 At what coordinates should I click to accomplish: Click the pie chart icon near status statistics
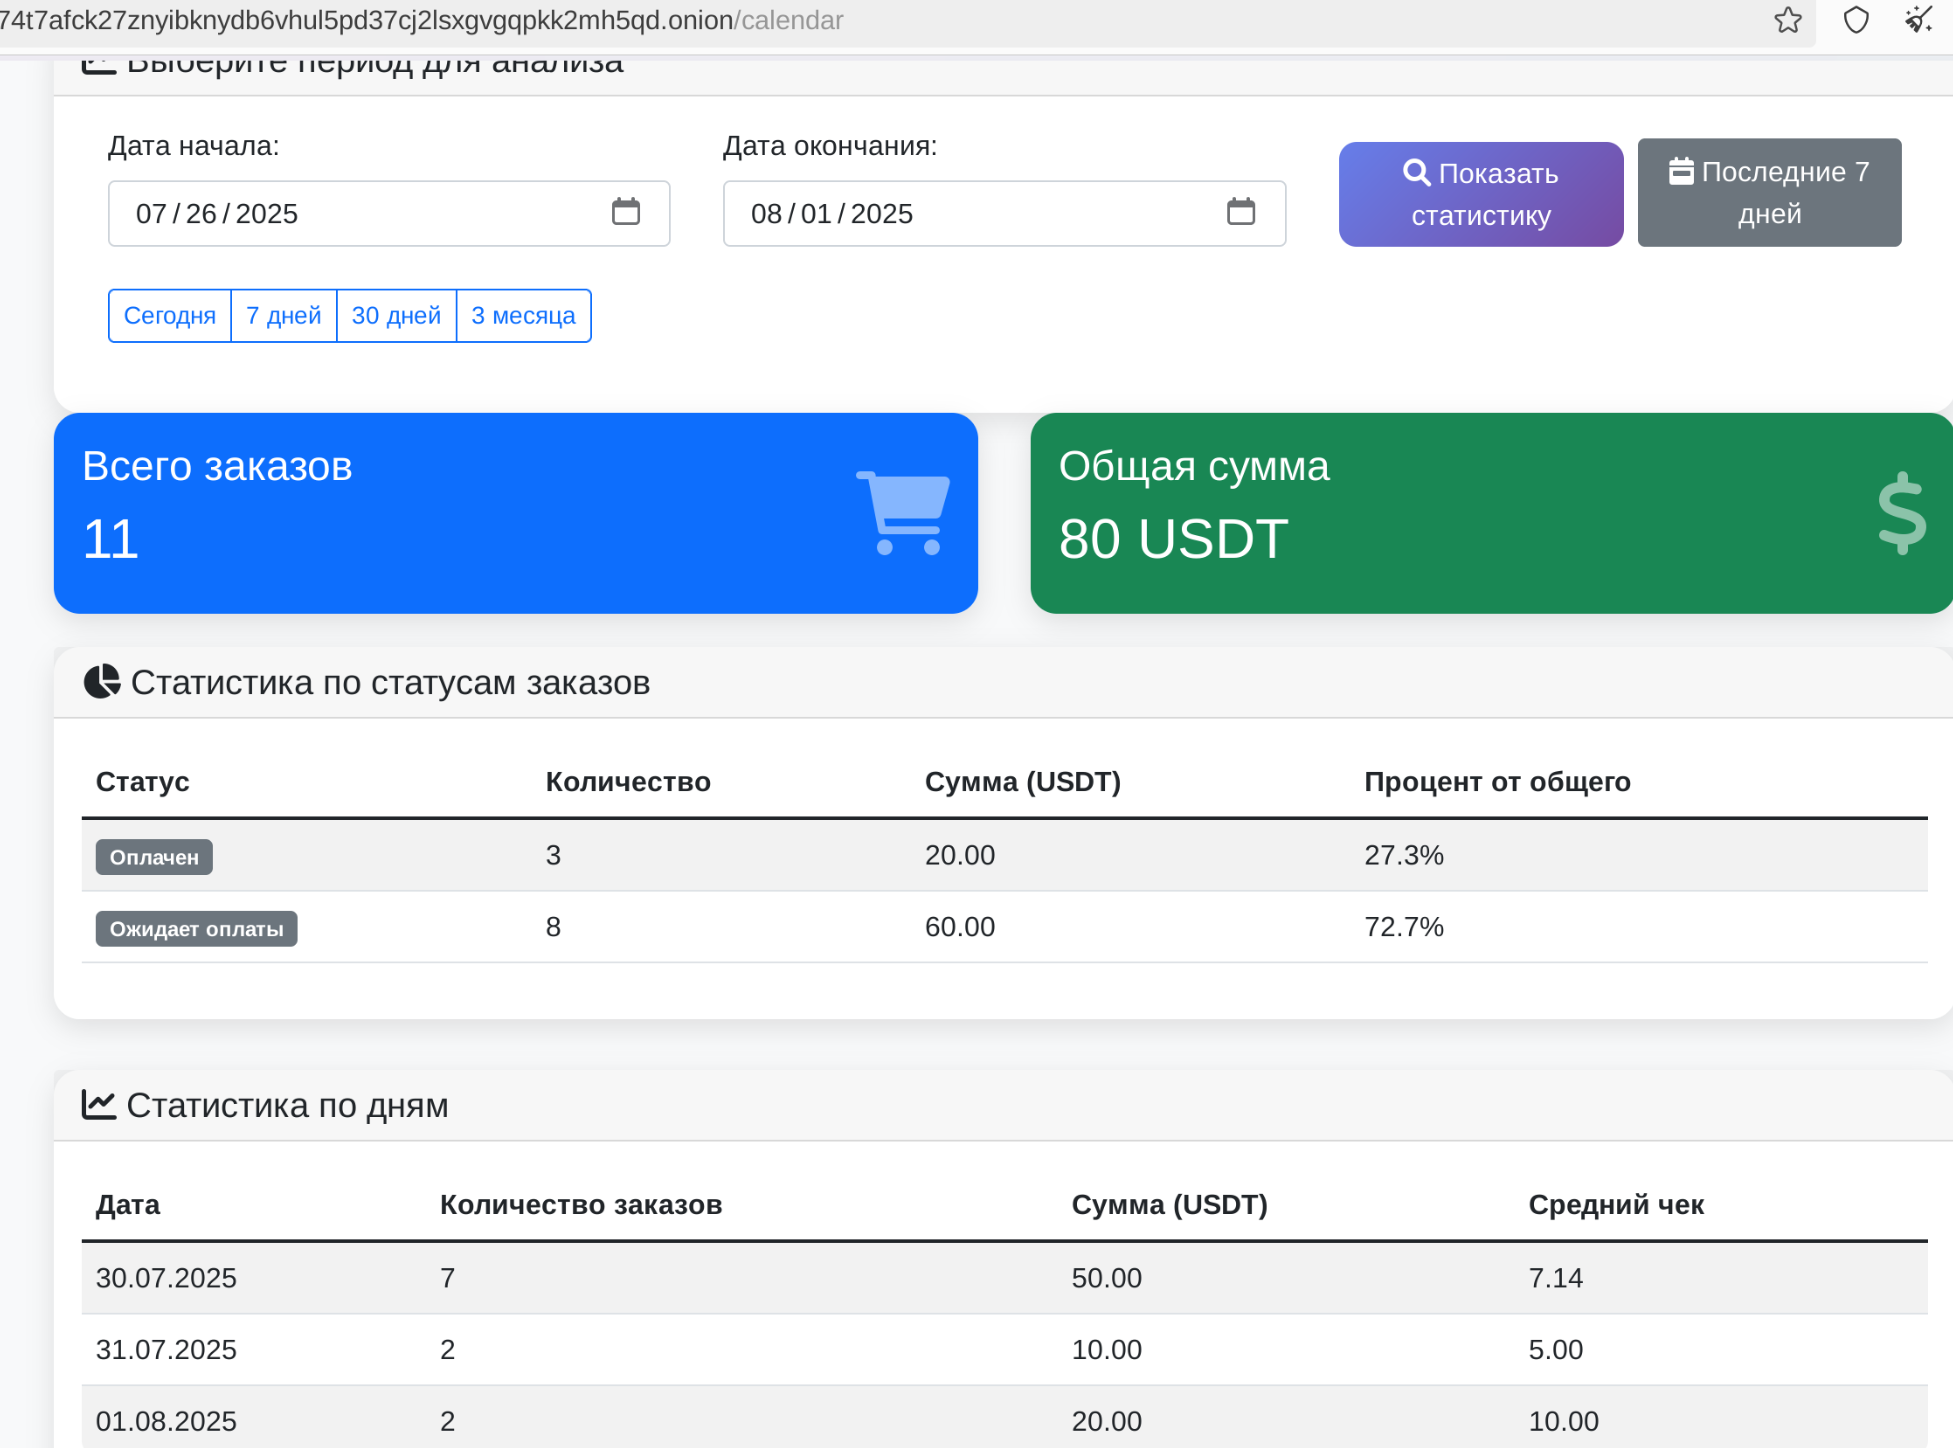coord(101,682)
